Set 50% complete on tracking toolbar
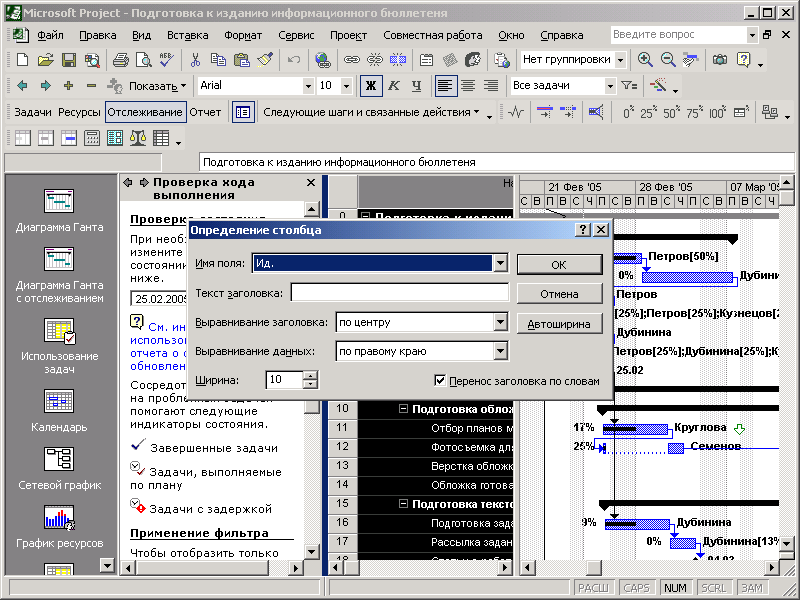800x600 pixels. (x=669, y=112)
